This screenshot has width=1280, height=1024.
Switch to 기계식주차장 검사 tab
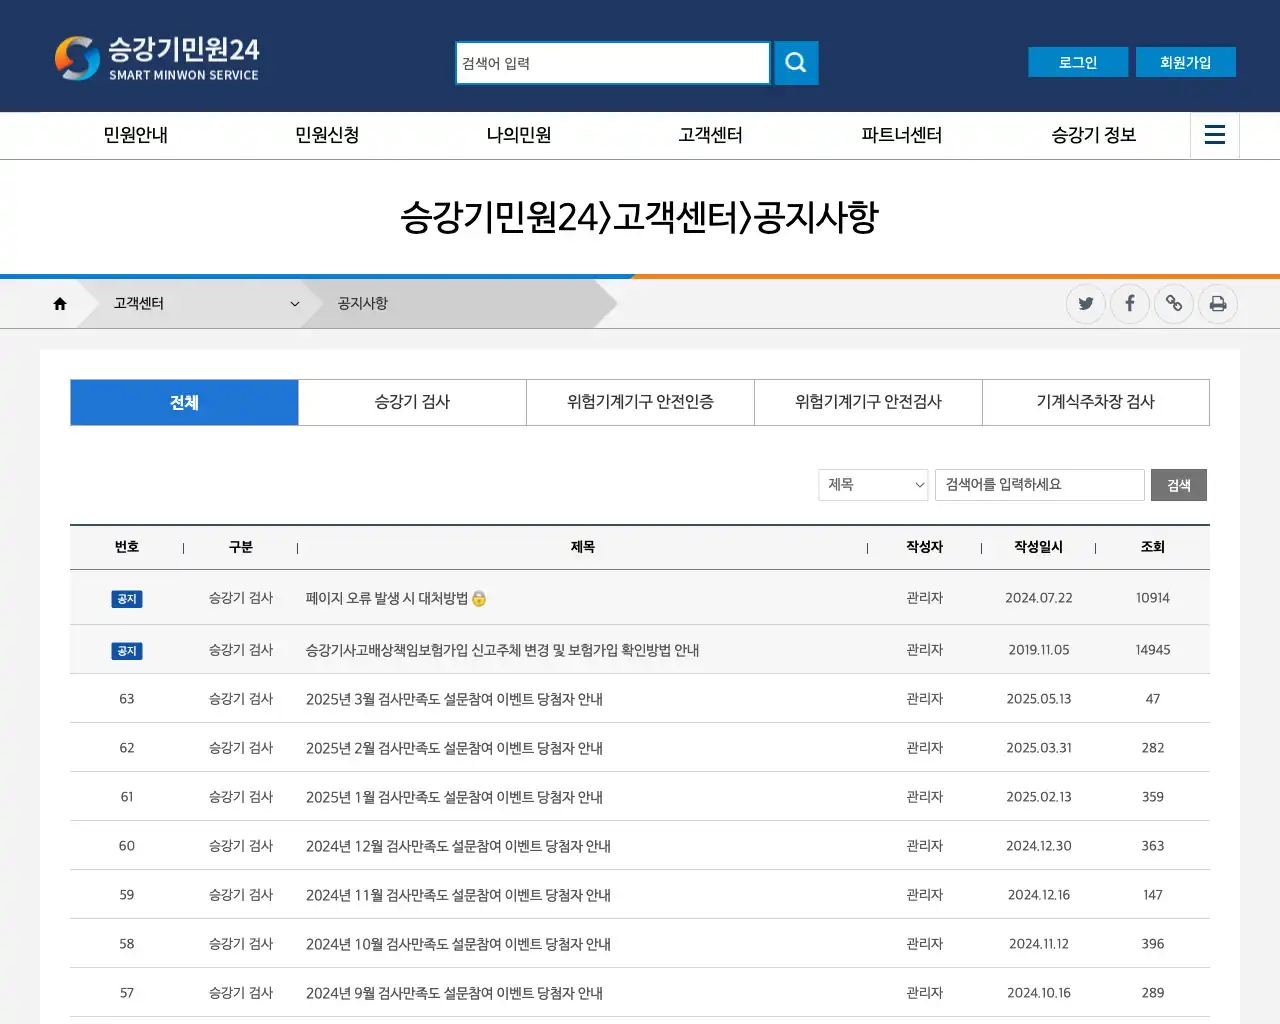click(1096, 402)
